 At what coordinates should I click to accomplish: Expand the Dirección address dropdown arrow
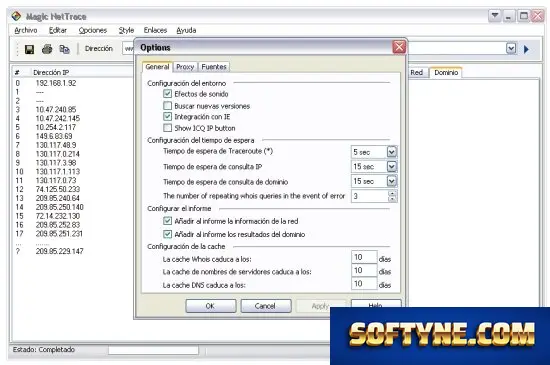click(511, 48)
